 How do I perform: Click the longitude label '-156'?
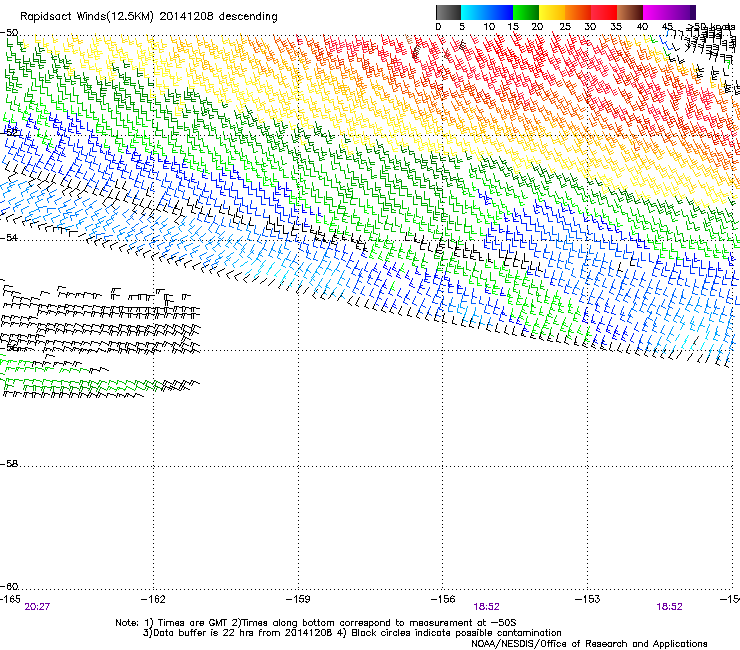click(443, 599)
